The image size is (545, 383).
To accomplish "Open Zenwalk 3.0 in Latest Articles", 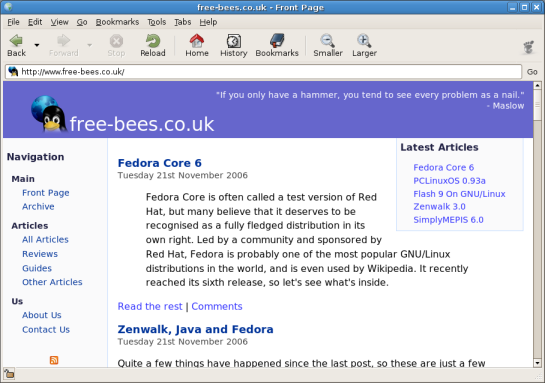I will (x=439, y=206).
